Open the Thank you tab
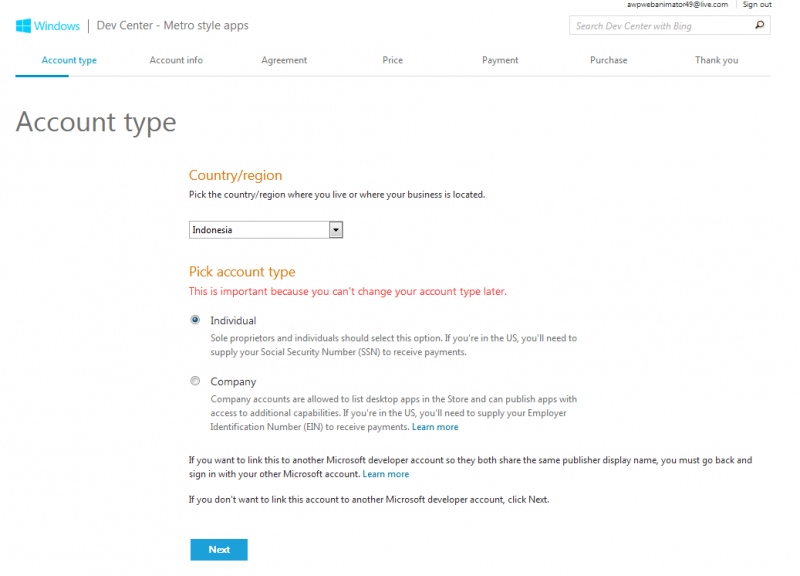Screen dimensions: 800x576 click(x=716, y=60)
